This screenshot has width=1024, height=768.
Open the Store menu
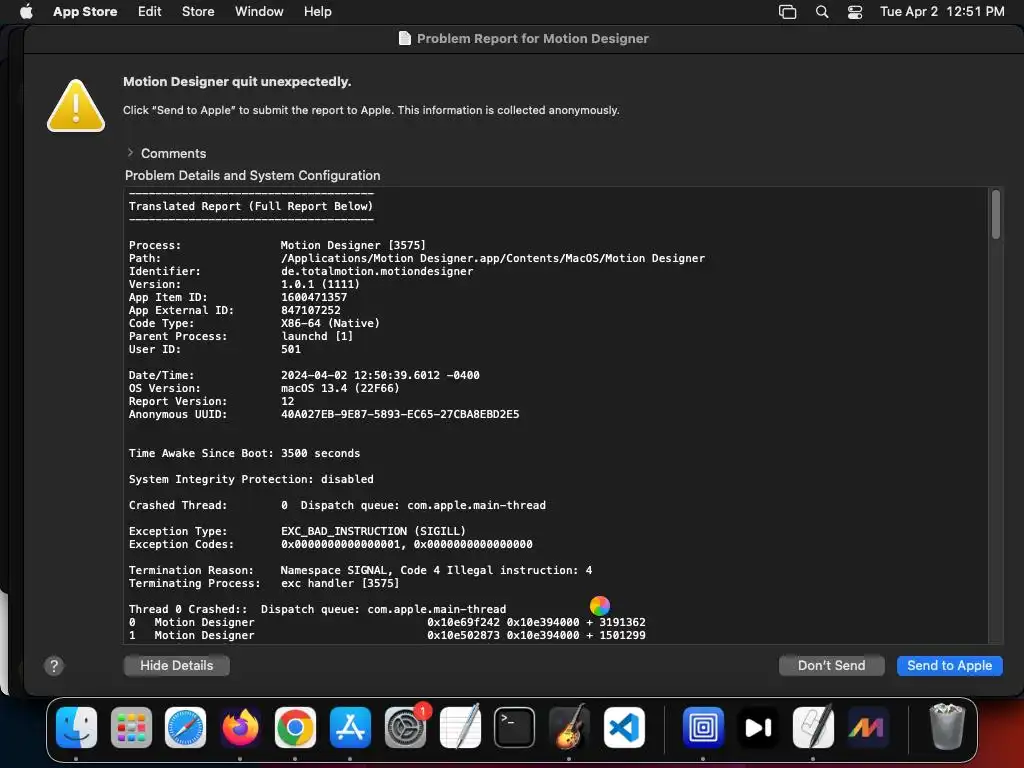(198, 12)
